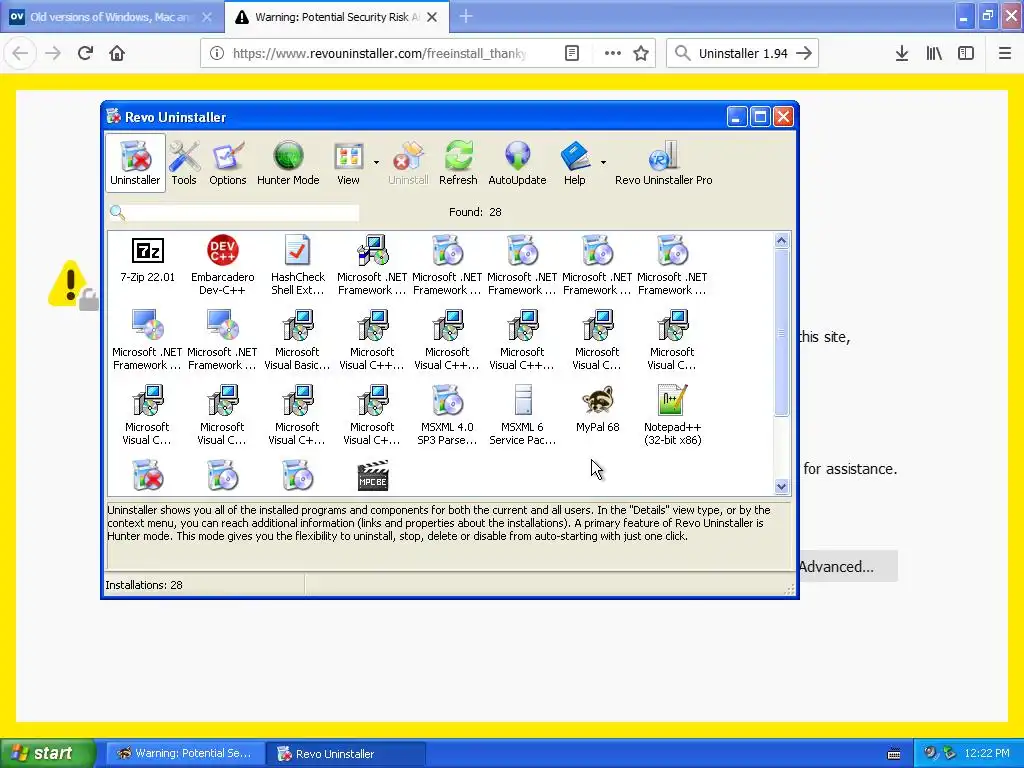Close the Potential Security Risk tab

(x=432, y=17)
